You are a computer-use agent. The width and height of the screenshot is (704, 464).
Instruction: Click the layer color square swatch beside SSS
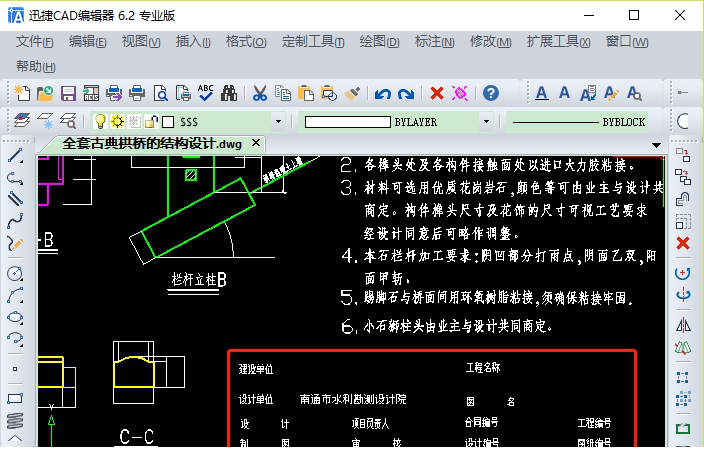168,122
